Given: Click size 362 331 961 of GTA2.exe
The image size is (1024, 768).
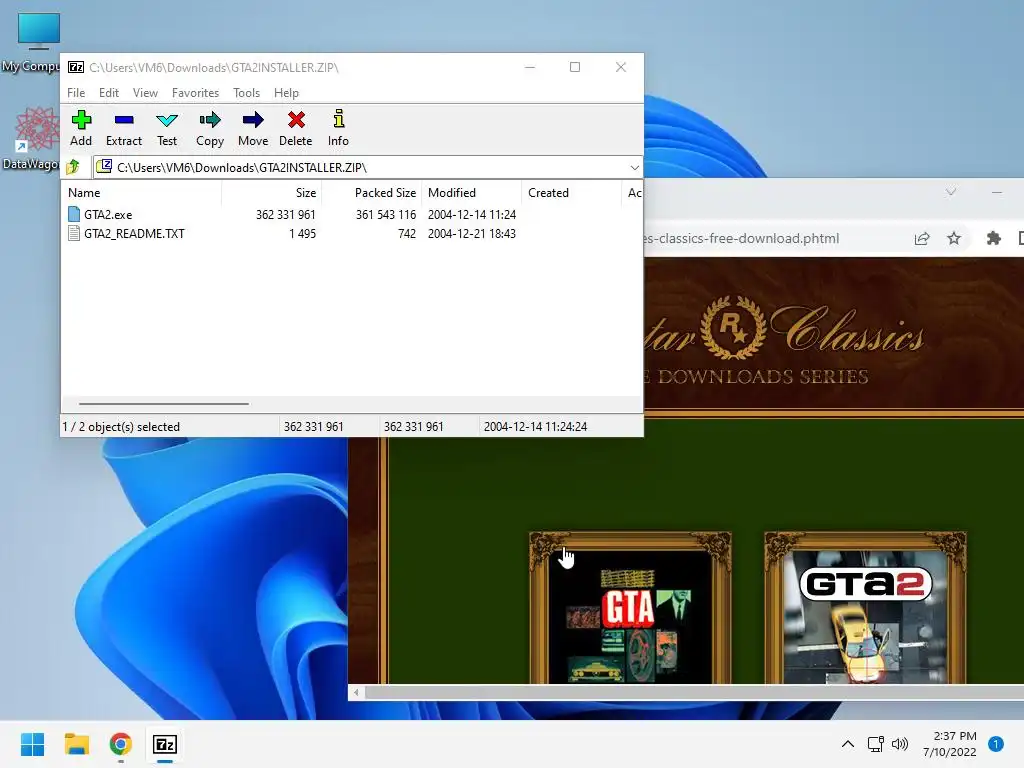Looking at the screenshot, I should point(285,214).
